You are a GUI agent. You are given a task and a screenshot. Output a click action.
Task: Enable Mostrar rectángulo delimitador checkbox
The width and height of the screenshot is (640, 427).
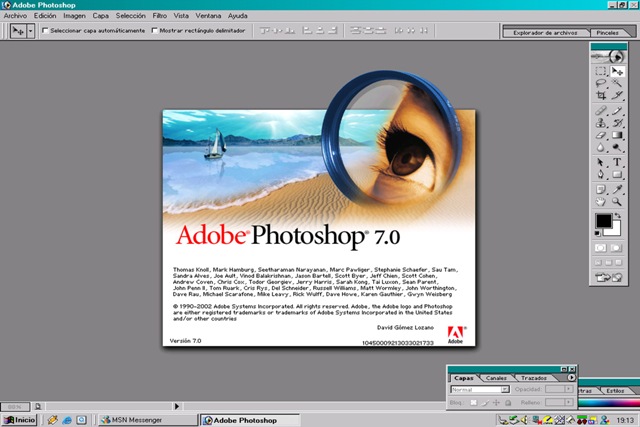tap(154, 31)
